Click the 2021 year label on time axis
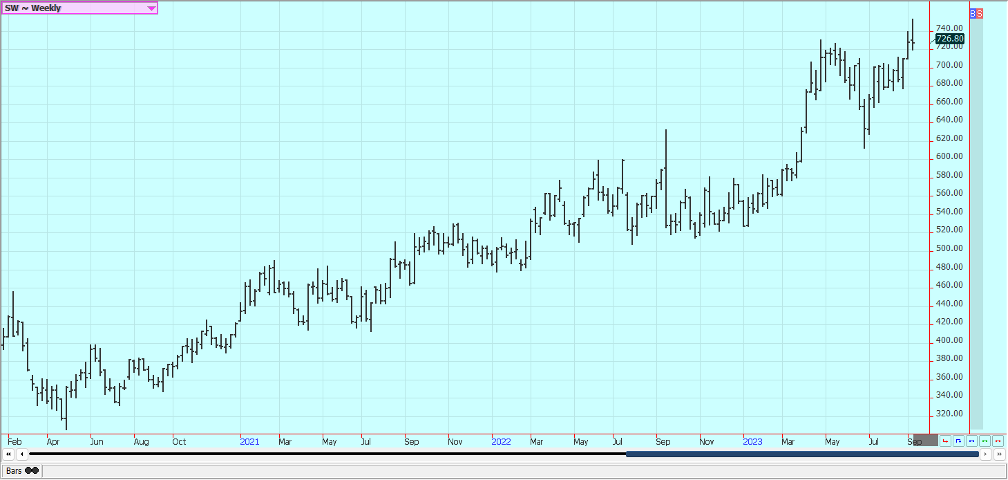Viewport: 1008px width, 480px height. click(x=250, y=440)
